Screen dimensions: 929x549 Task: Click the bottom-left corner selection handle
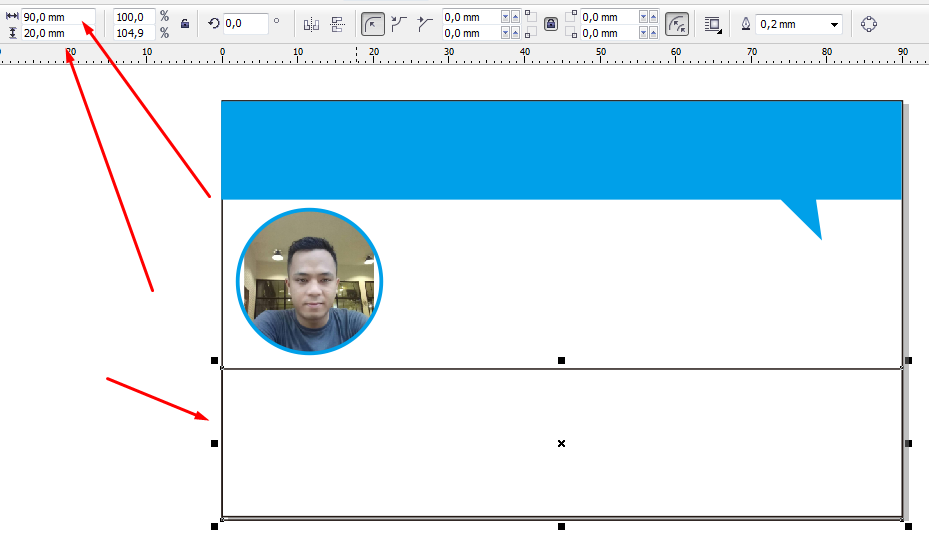(214, 526)
